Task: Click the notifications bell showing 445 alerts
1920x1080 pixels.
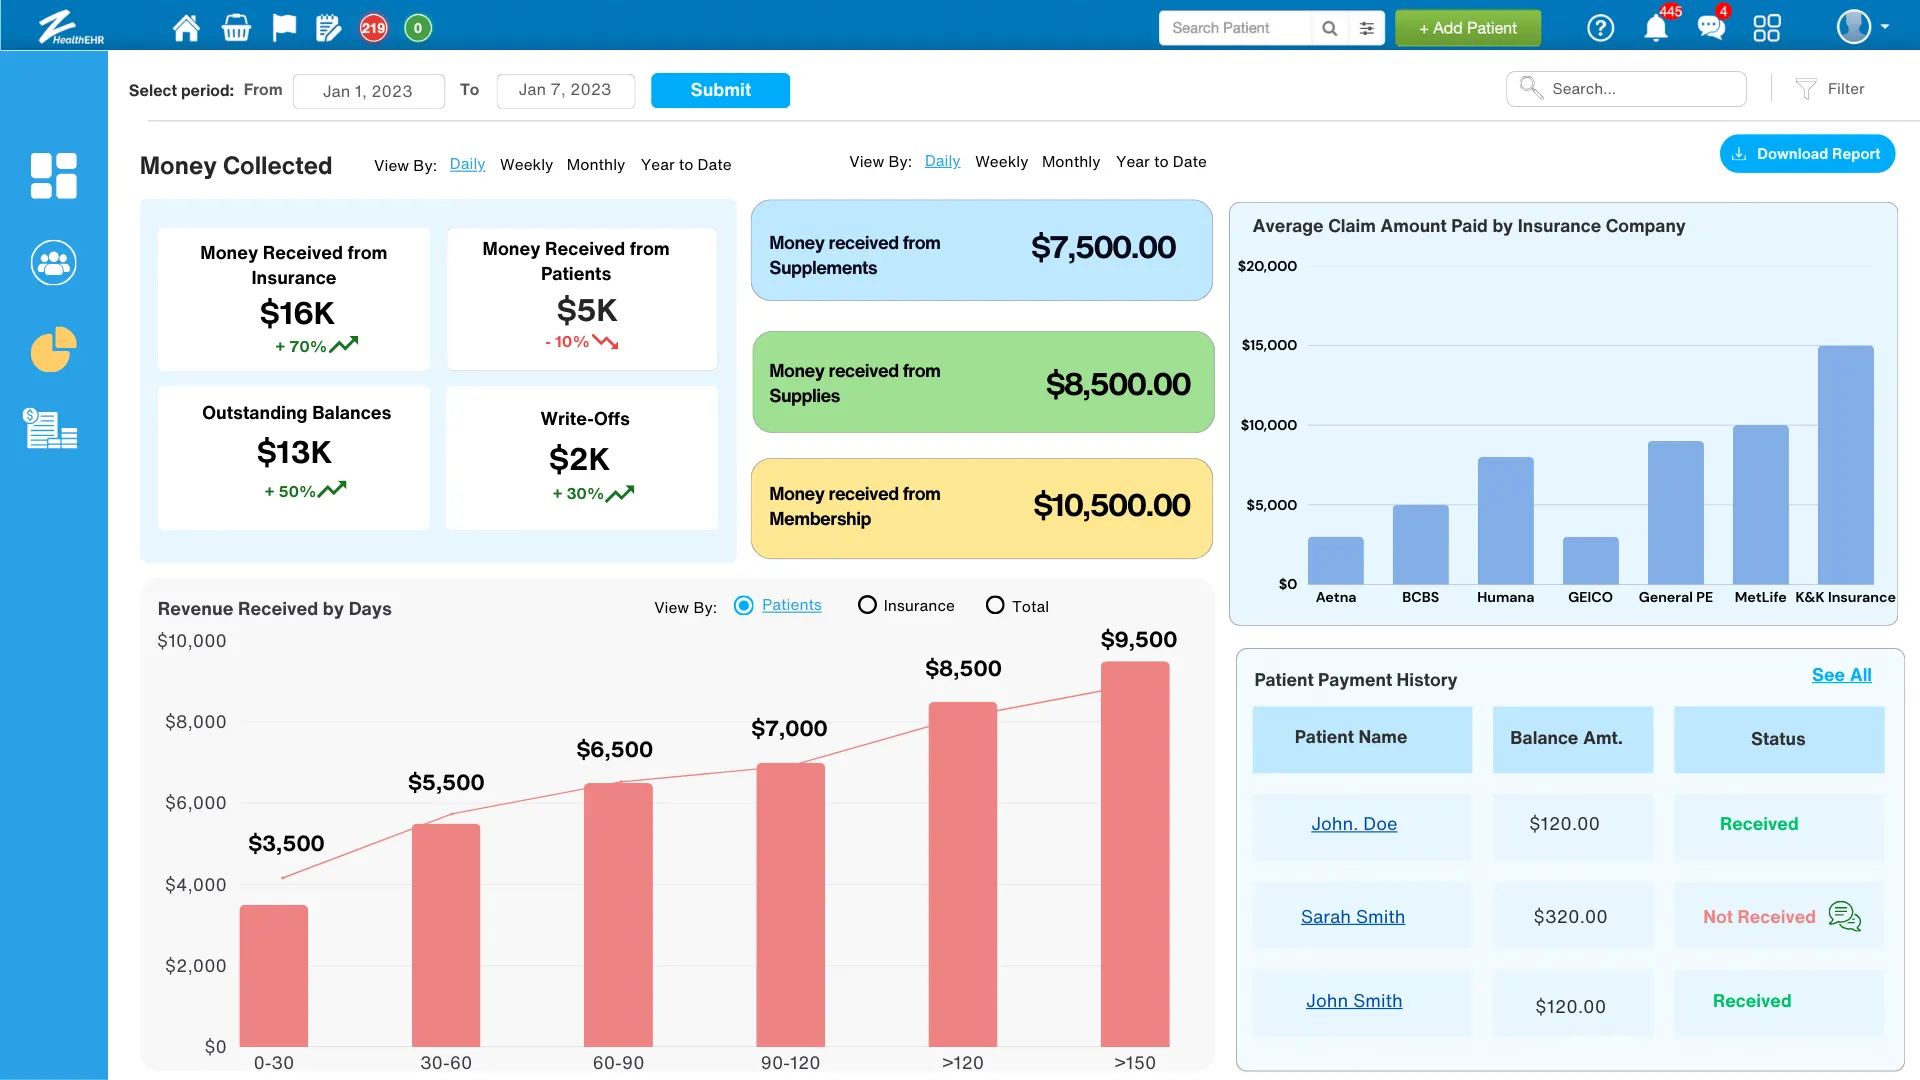Action: pyautogui.click(x=1655, y=28)
